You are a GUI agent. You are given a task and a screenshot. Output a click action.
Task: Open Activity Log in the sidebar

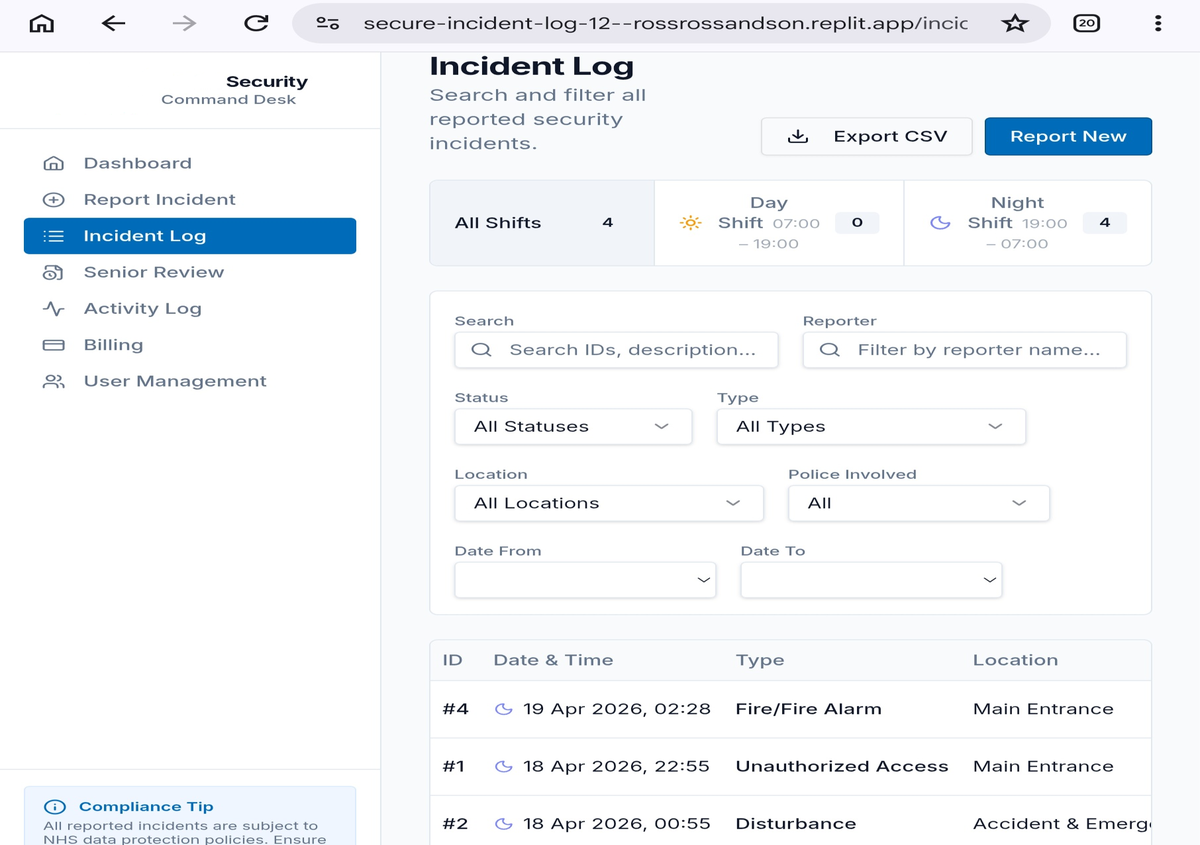tap(190, 309)
